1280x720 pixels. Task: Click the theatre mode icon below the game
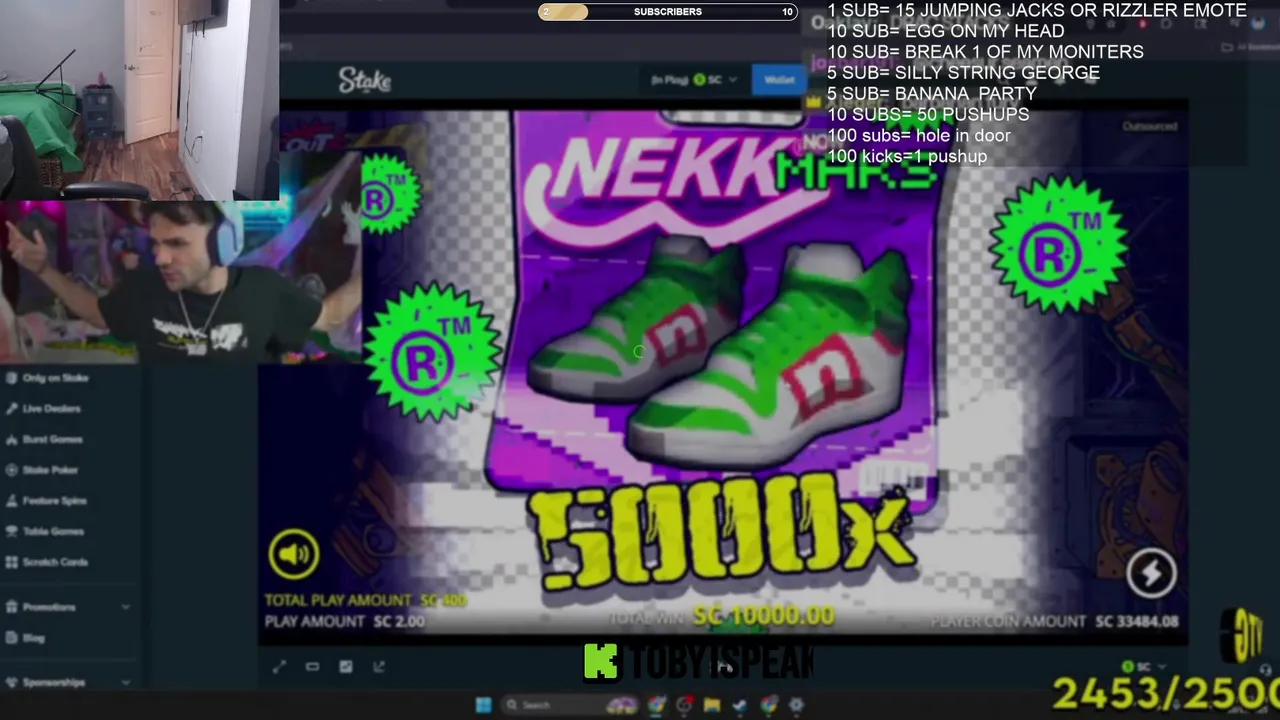pos(312,667)
